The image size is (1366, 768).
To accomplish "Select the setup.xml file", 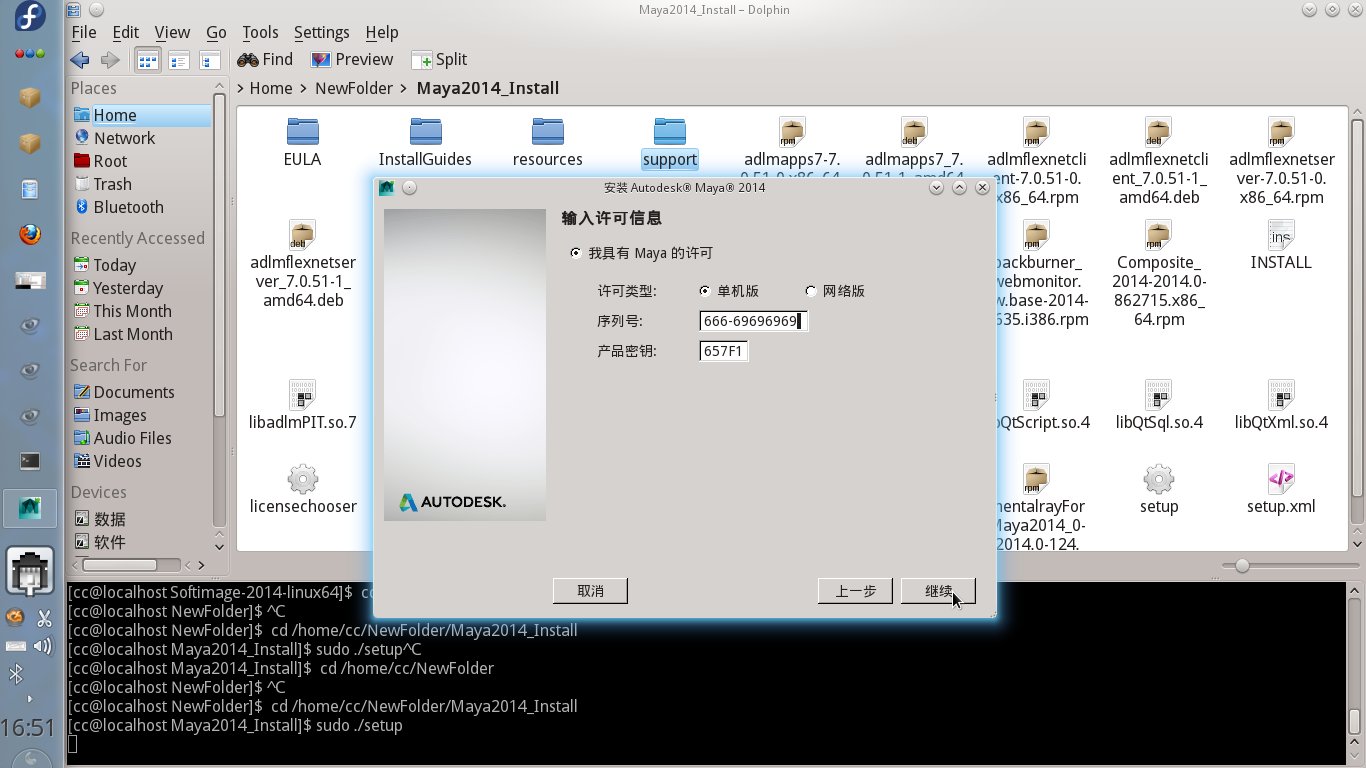I will (x=1281, y=489).
